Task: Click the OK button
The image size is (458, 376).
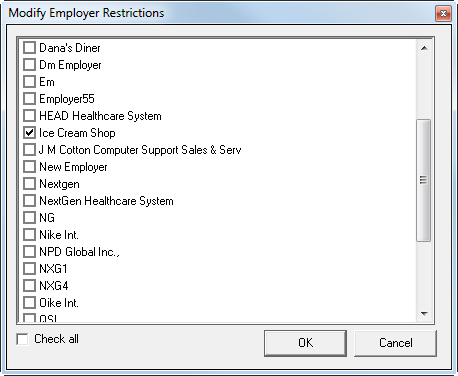Action: coord(305,343)
